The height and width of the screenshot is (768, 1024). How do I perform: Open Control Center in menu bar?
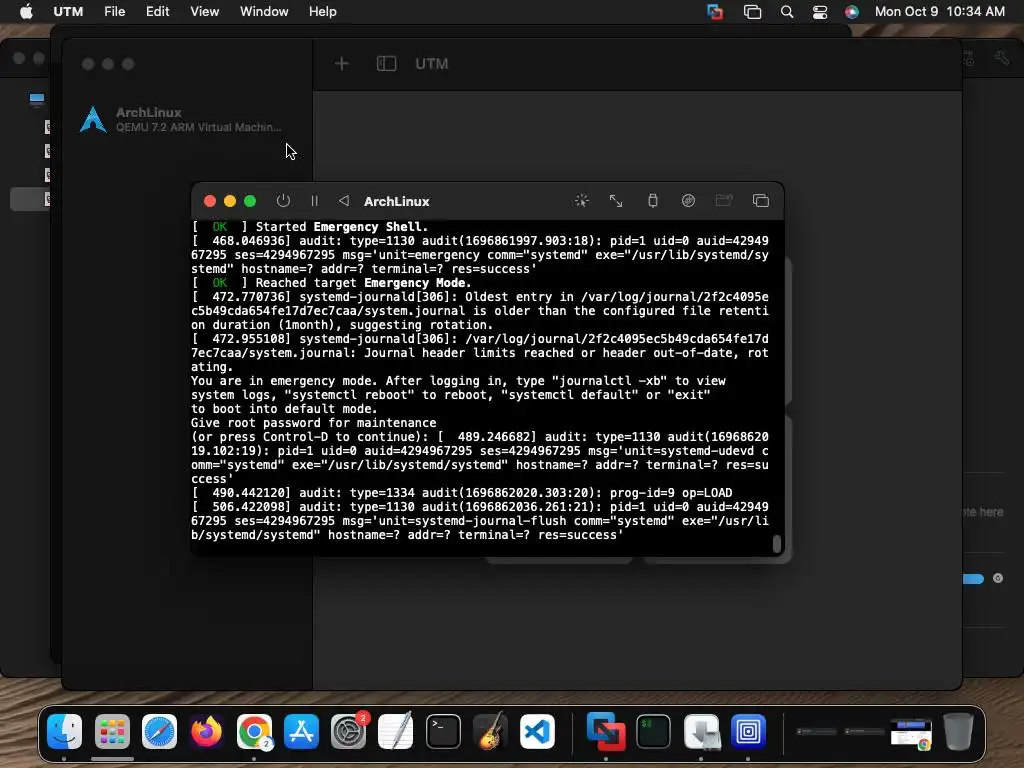coord(820,12)
